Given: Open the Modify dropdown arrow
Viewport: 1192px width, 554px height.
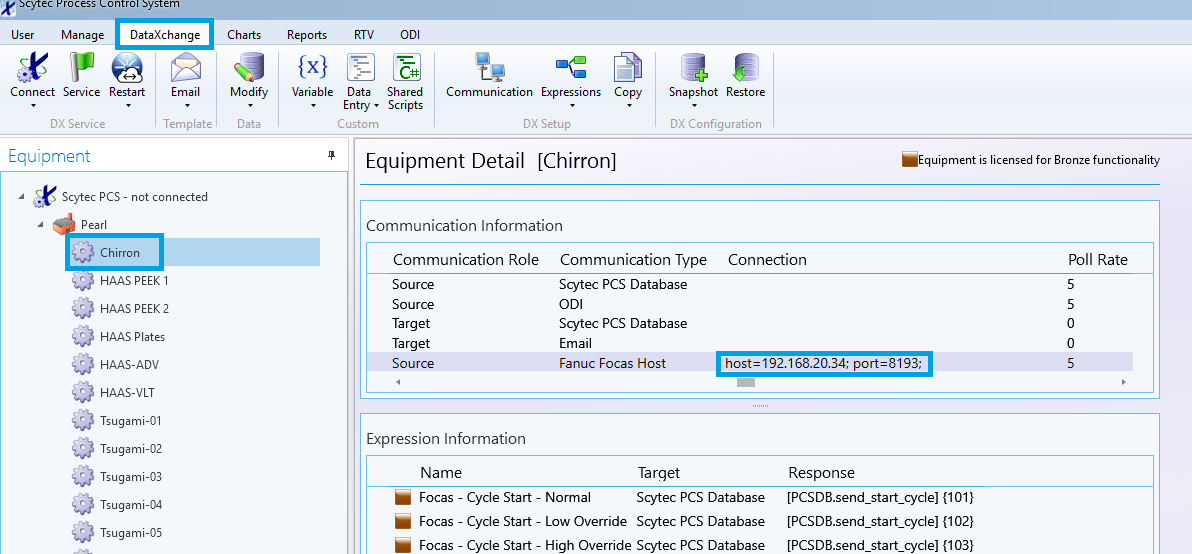Looking at the screenshot, I should coord(249,106).
